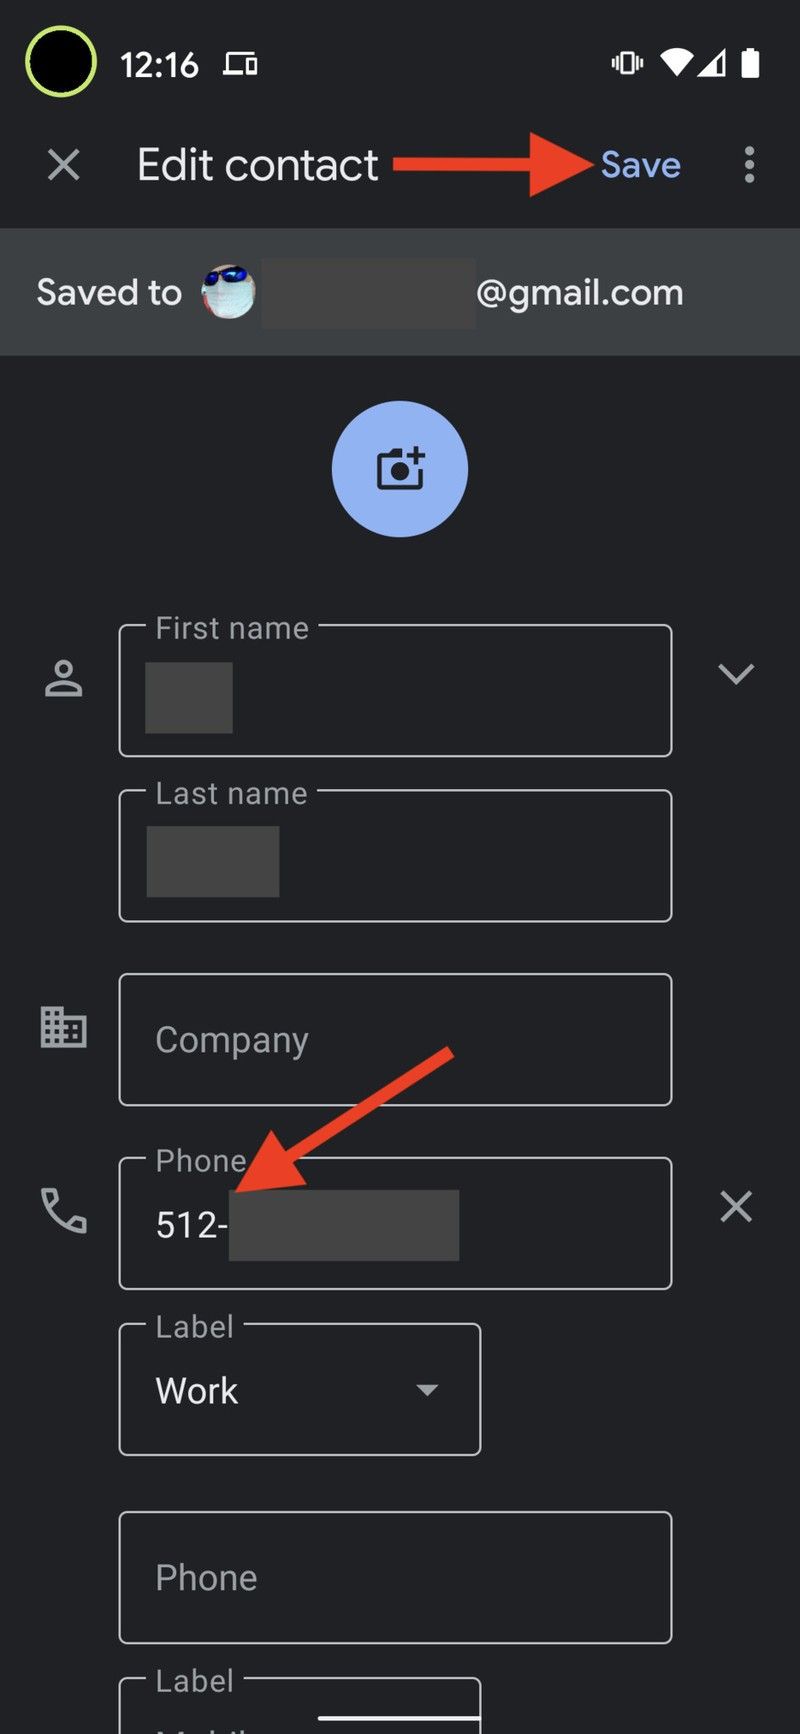
Task: Expand additional name fields with the chevron
Action: click(x=737, y=673)
